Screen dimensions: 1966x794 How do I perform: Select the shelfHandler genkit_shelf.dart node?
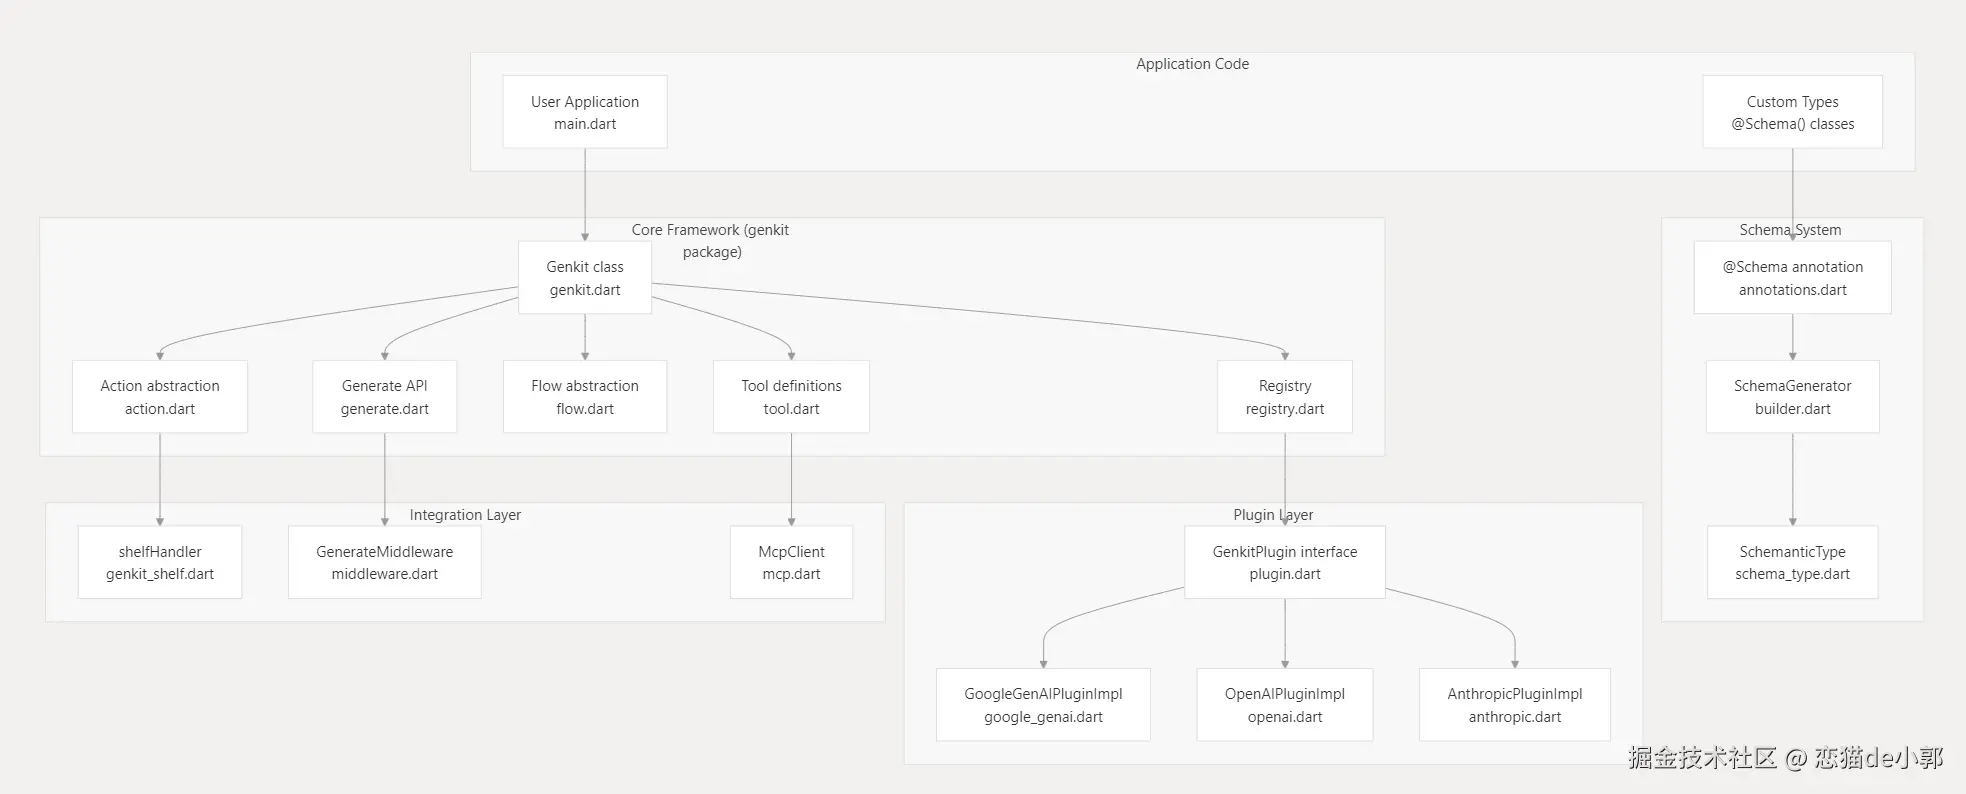click(160, 562)
